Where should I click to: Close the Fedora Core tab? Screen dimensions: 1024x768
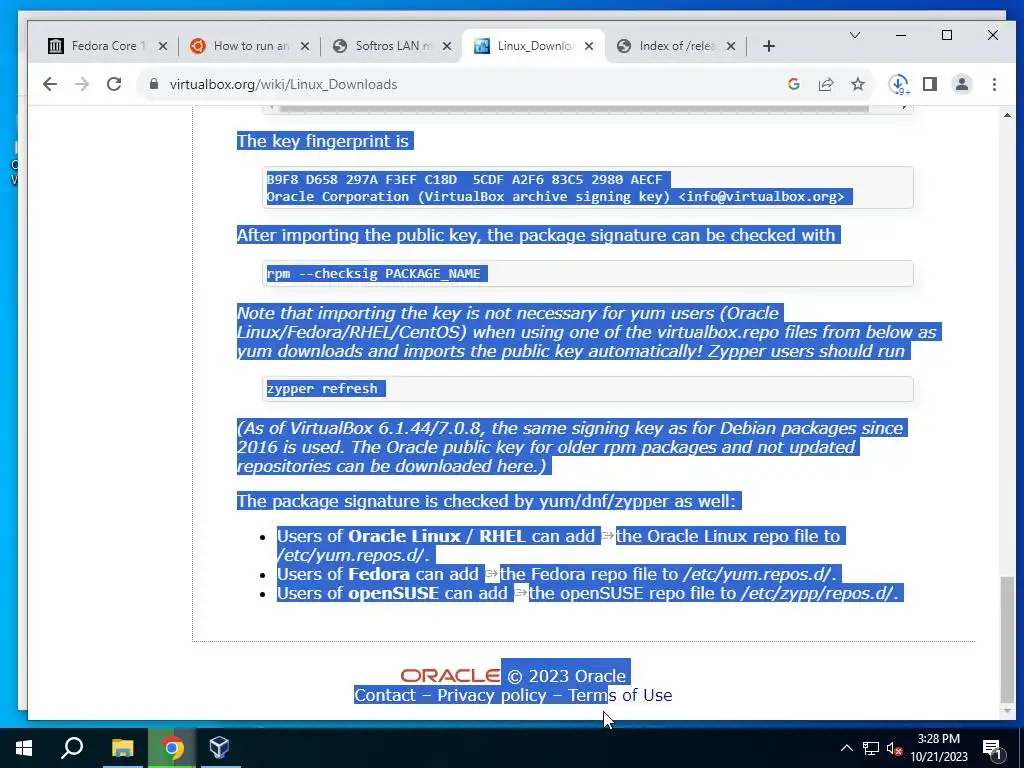pos(163,46)
